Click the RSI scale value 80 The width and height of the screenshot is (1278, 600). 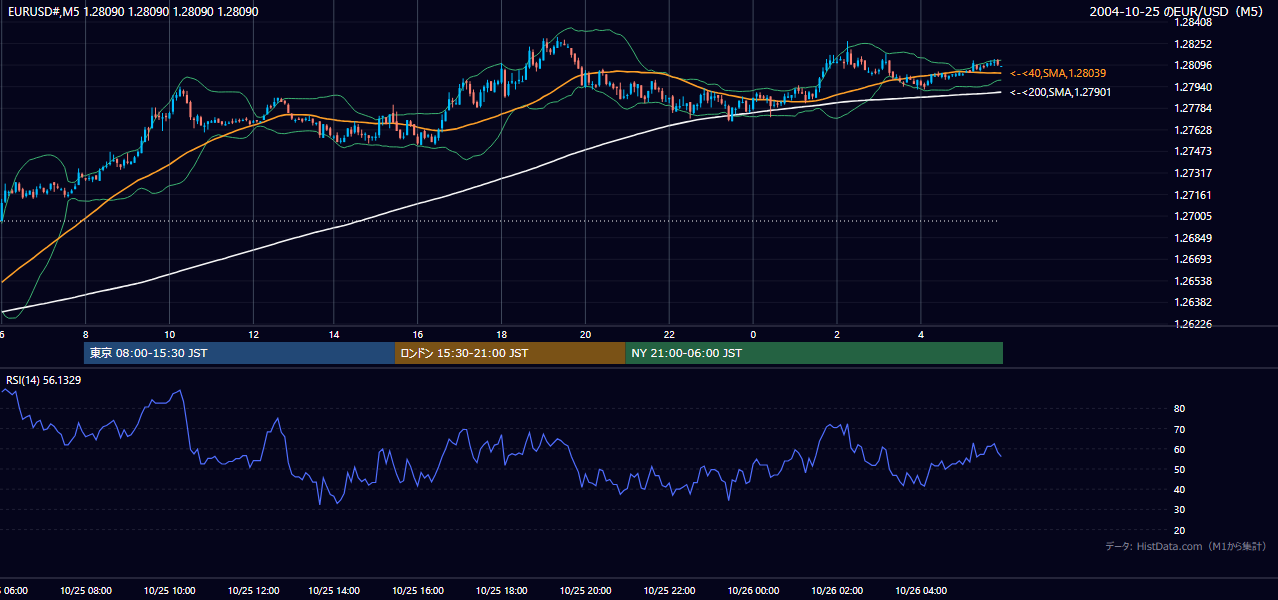[1180, 409]
